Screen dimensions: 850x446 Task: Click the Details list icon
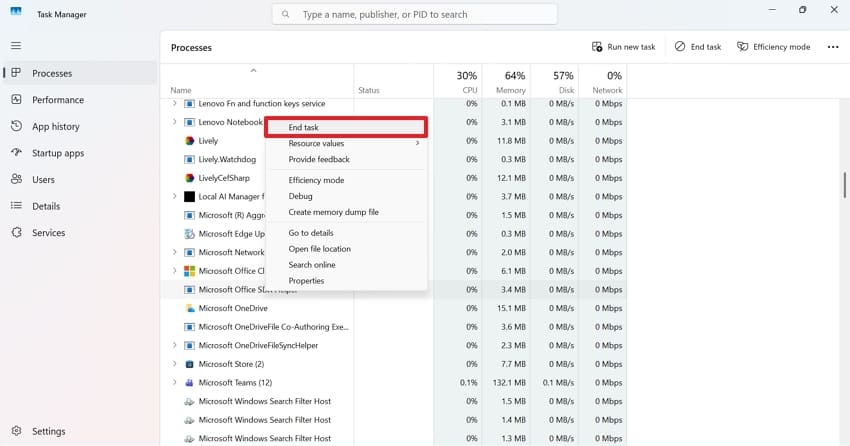16,205
